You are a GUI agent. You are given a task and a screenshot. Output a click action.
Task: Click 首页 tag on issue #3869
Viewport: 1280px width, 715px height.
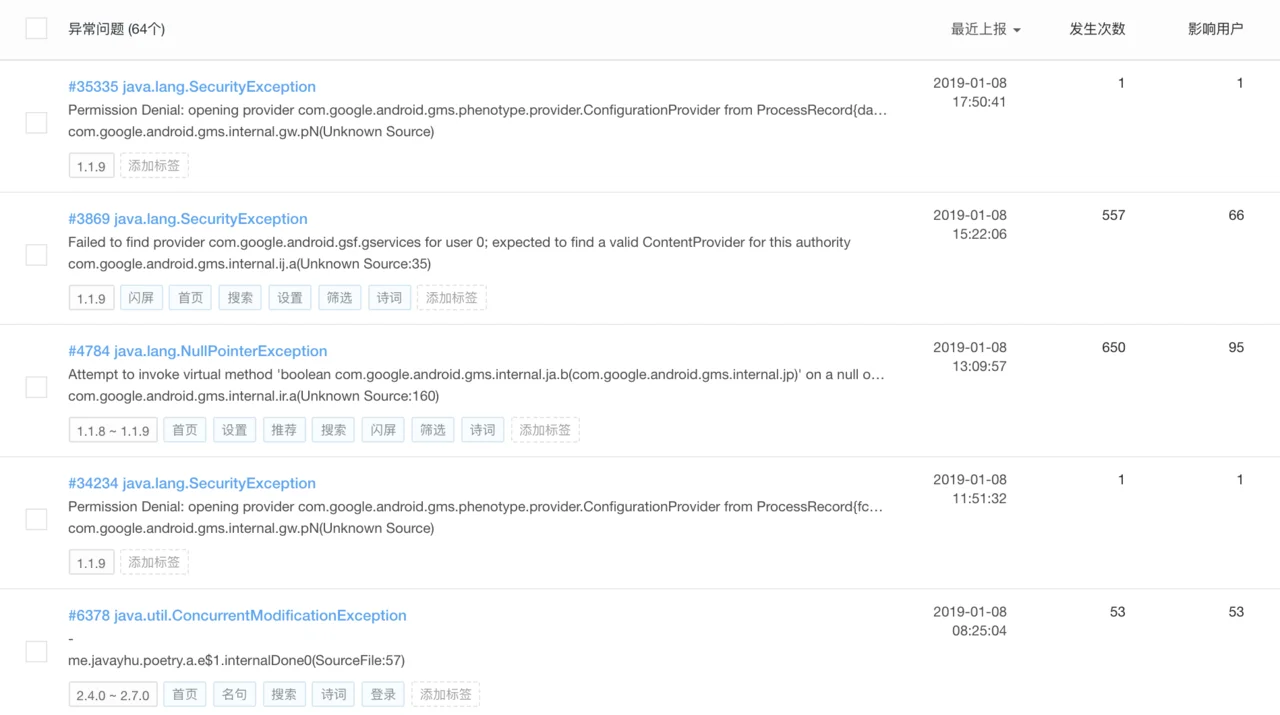191,298
